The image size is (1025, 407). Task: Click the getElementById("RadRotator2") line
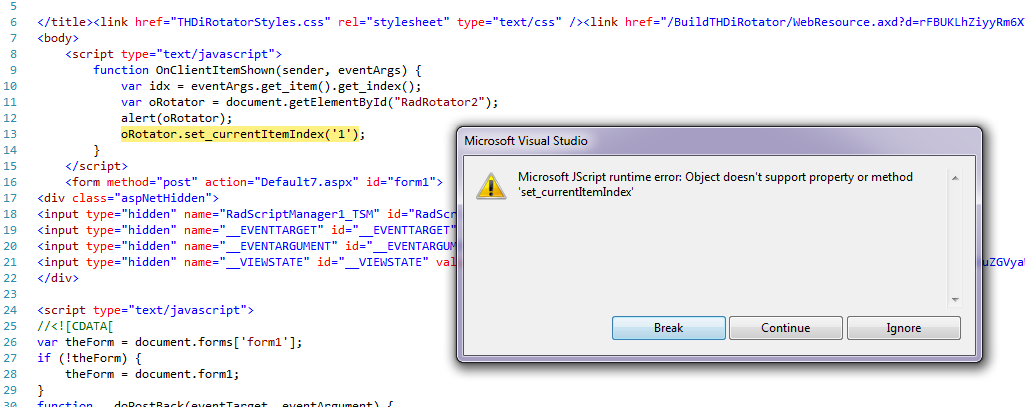pos(310,102)
